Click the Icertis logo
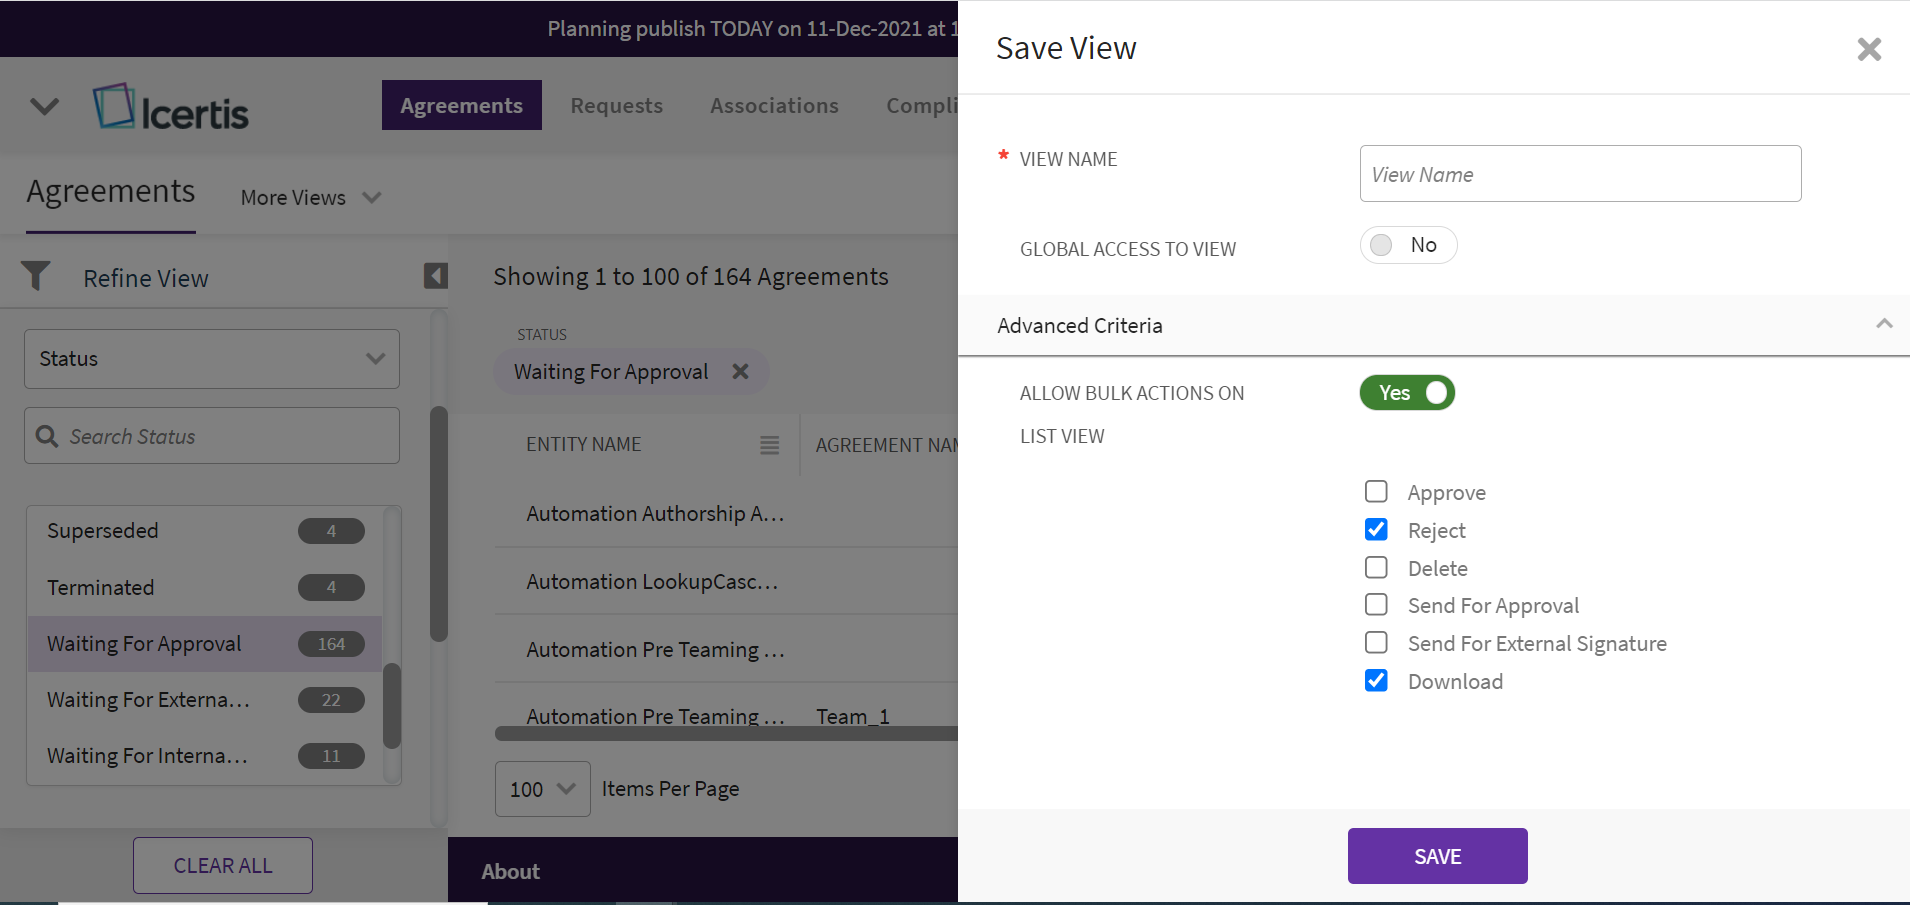This screenshot has width=1910, height=905. tap(171, 108)
